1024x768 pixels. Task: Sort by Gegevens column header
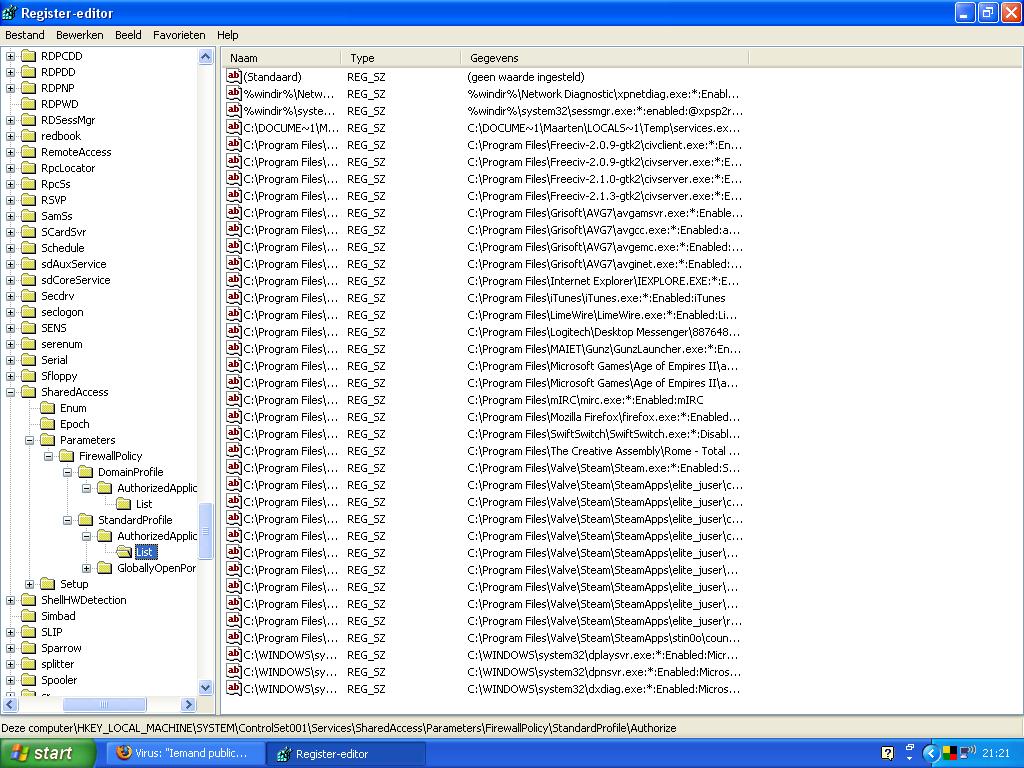(605, 58)
